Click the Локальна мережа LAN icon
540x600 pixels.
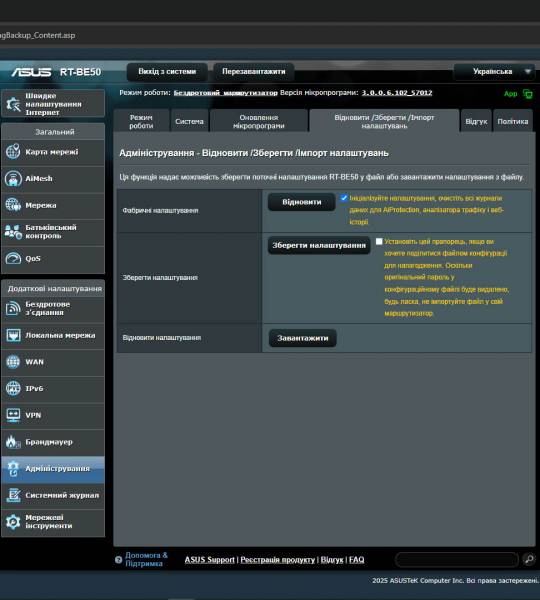coord(13,335)
